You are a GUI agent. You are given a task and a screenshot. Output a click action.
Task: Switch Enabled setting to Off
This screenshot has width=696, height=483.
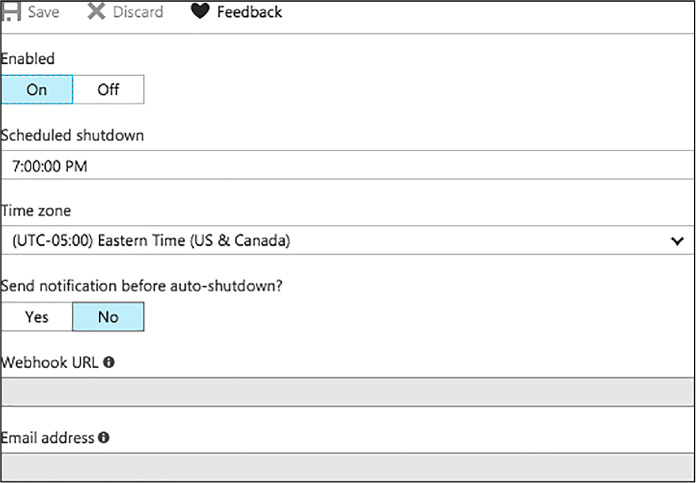pyautogui.click(x=108, y=90)
